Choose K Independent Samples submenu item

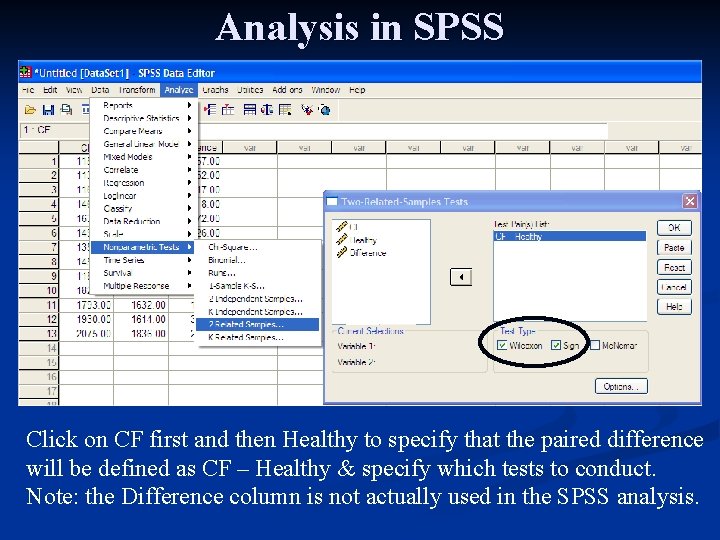(258, 311)
